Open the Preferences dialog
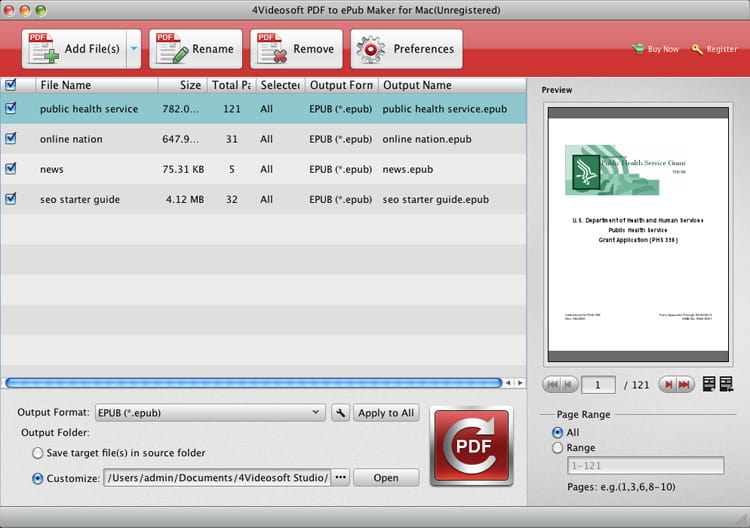750x528 pixels. tap(406, 49)
